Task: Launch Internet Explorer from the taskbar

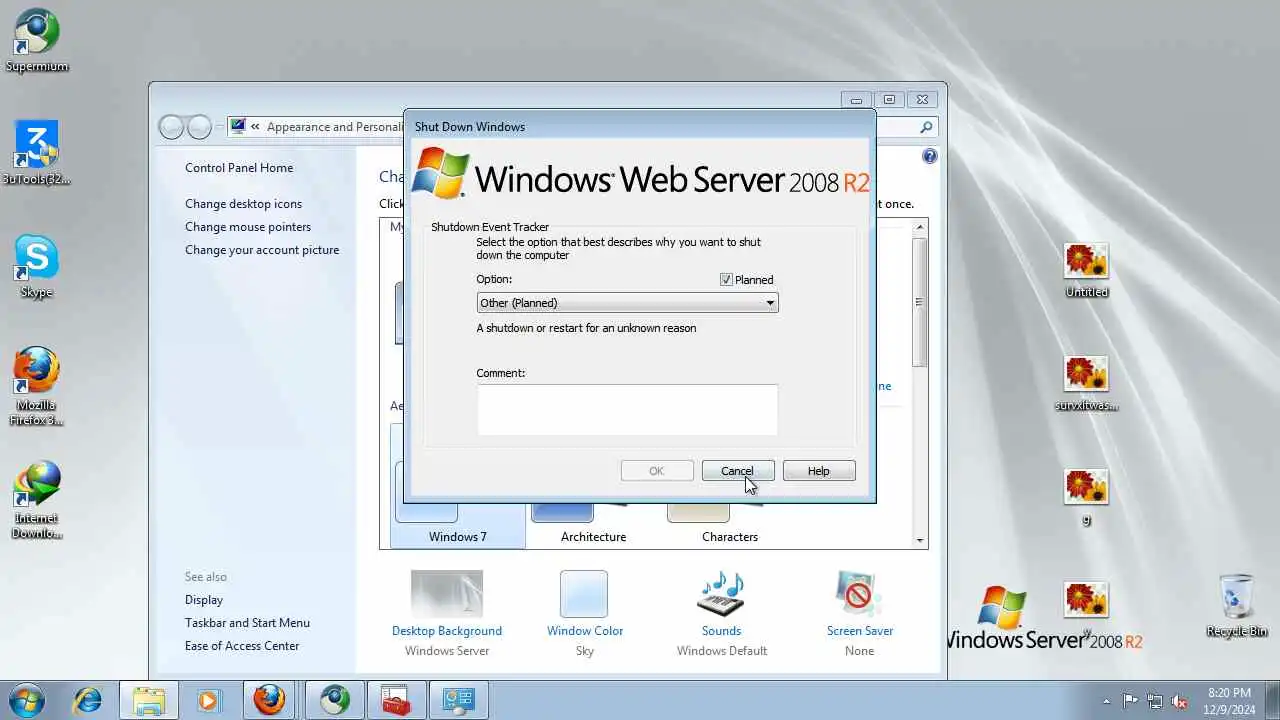Action: pyautogui.click(x=87, y=700)
